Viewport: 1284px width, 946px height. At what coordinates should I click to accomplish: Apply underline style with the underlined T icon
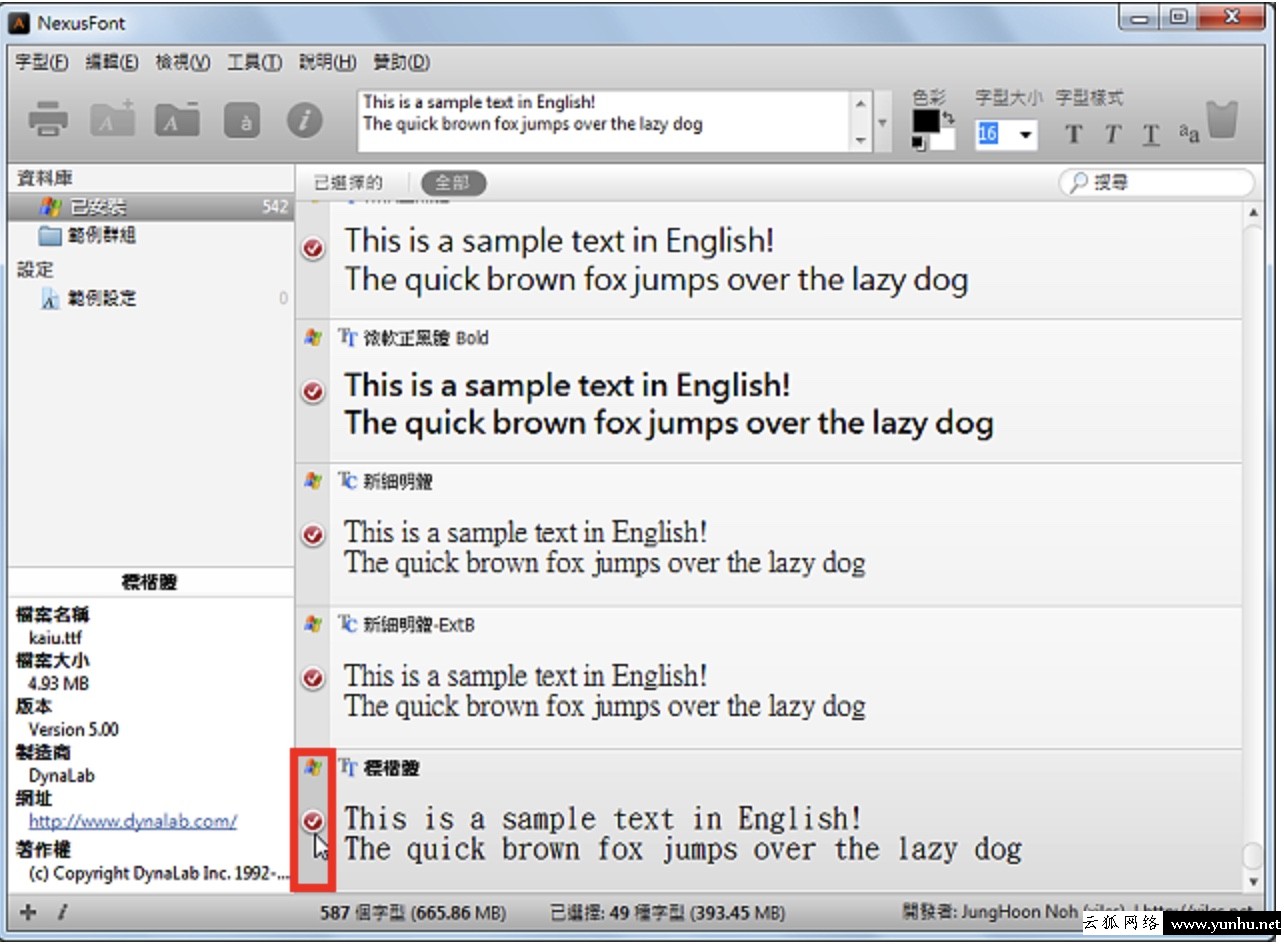click(x=1151, y=135)
